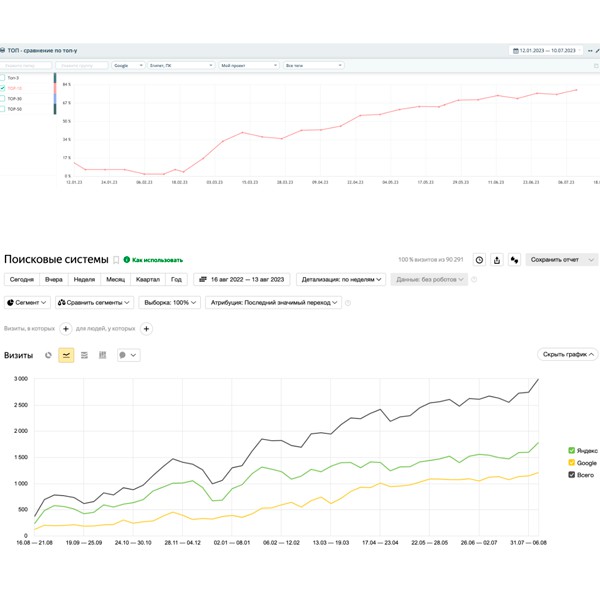The image size is (600, 600).
Task: Select the stacked area chart icon
Action: click(84, 355)
